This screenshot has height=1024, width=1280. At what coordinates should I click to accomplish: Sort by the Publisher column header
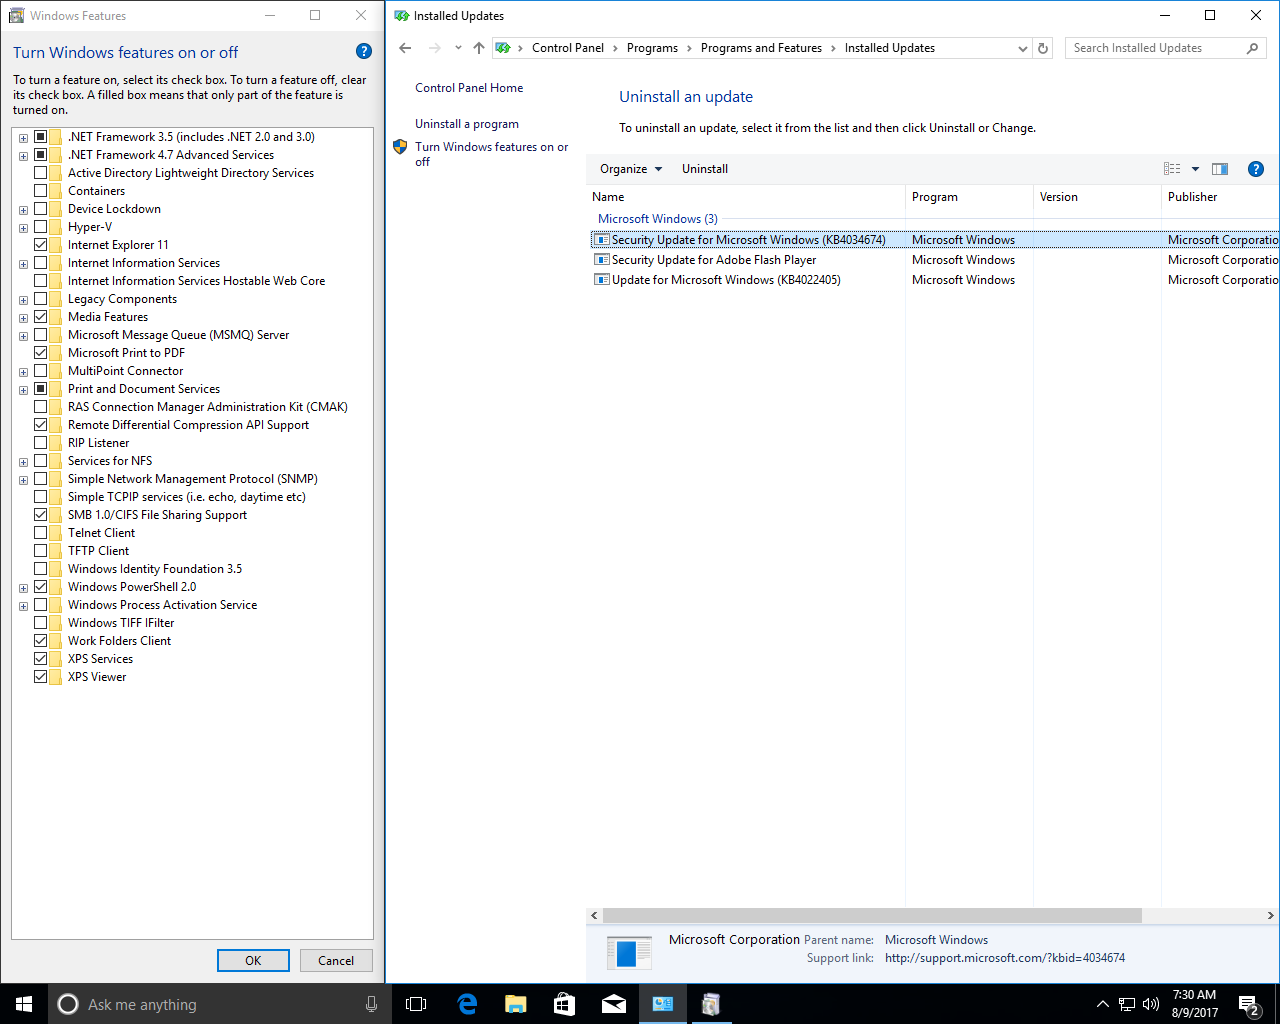pos(1221,197)
